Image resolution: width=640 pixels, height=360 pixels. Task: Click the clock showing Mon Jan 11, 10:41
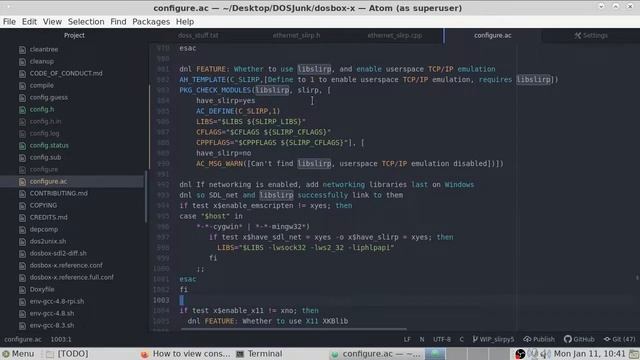[x=589, y=354]
